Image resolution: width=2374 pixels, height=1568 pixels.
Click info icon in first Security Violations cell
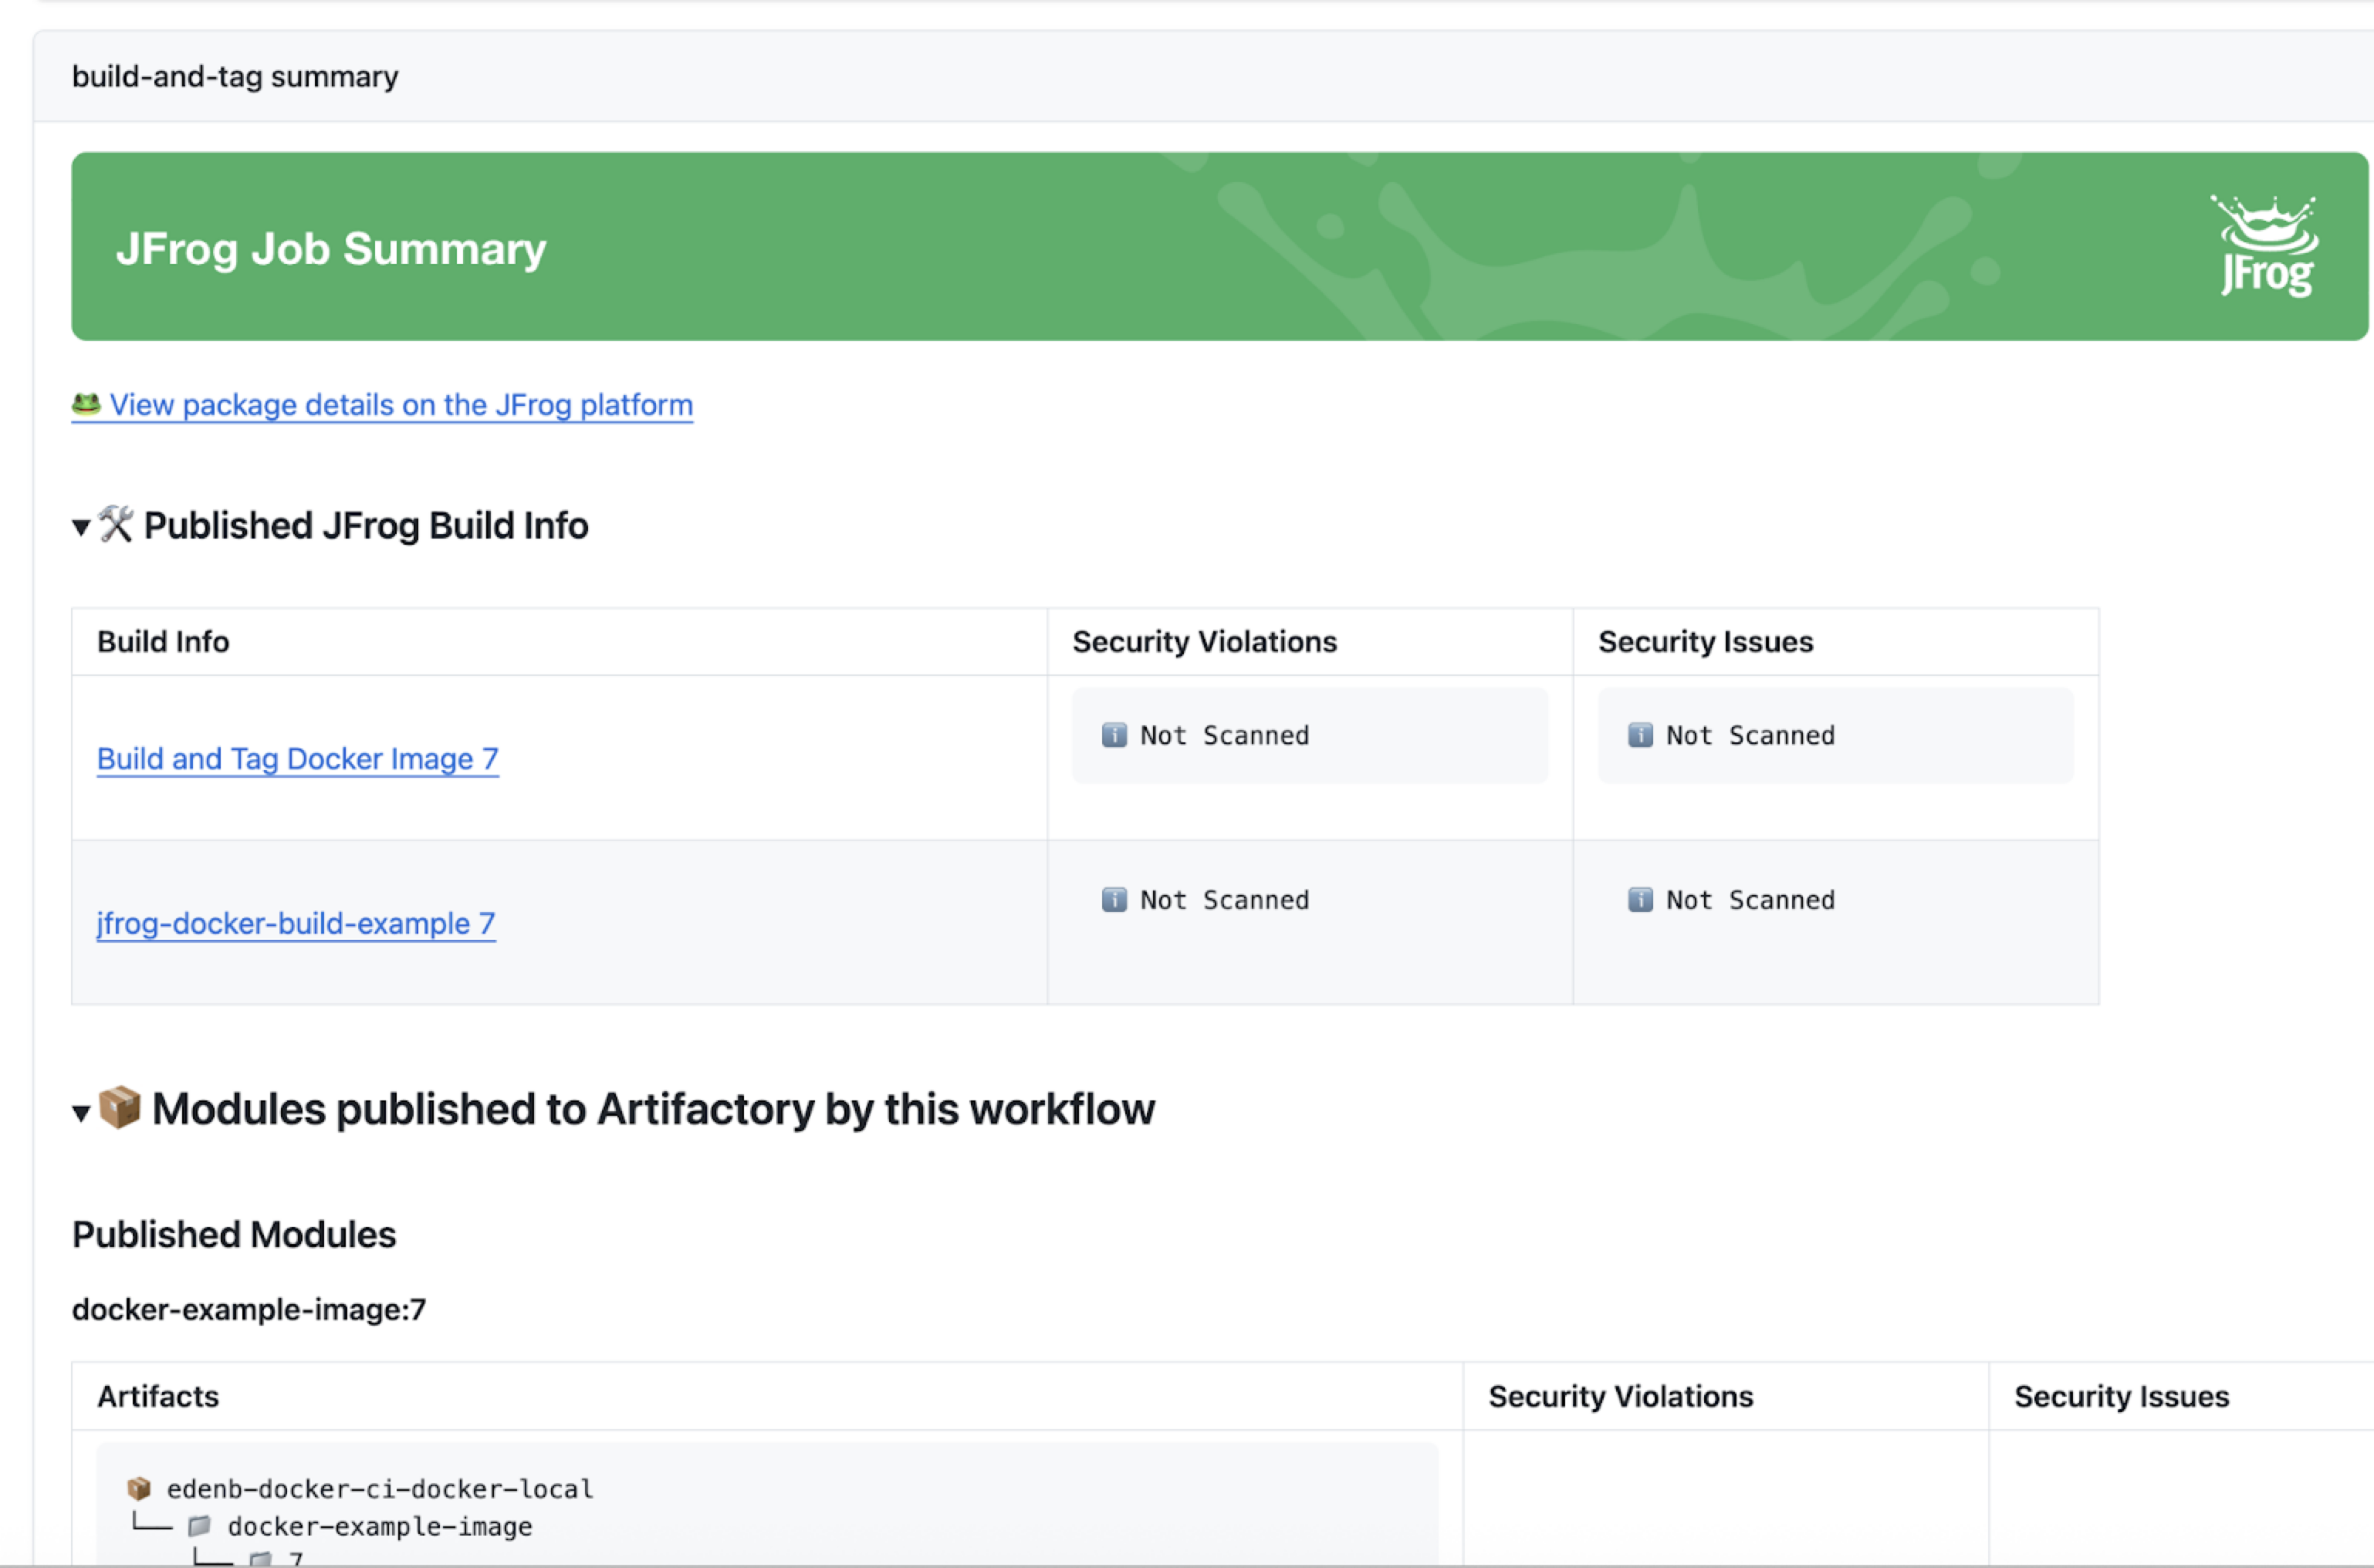1114,735
